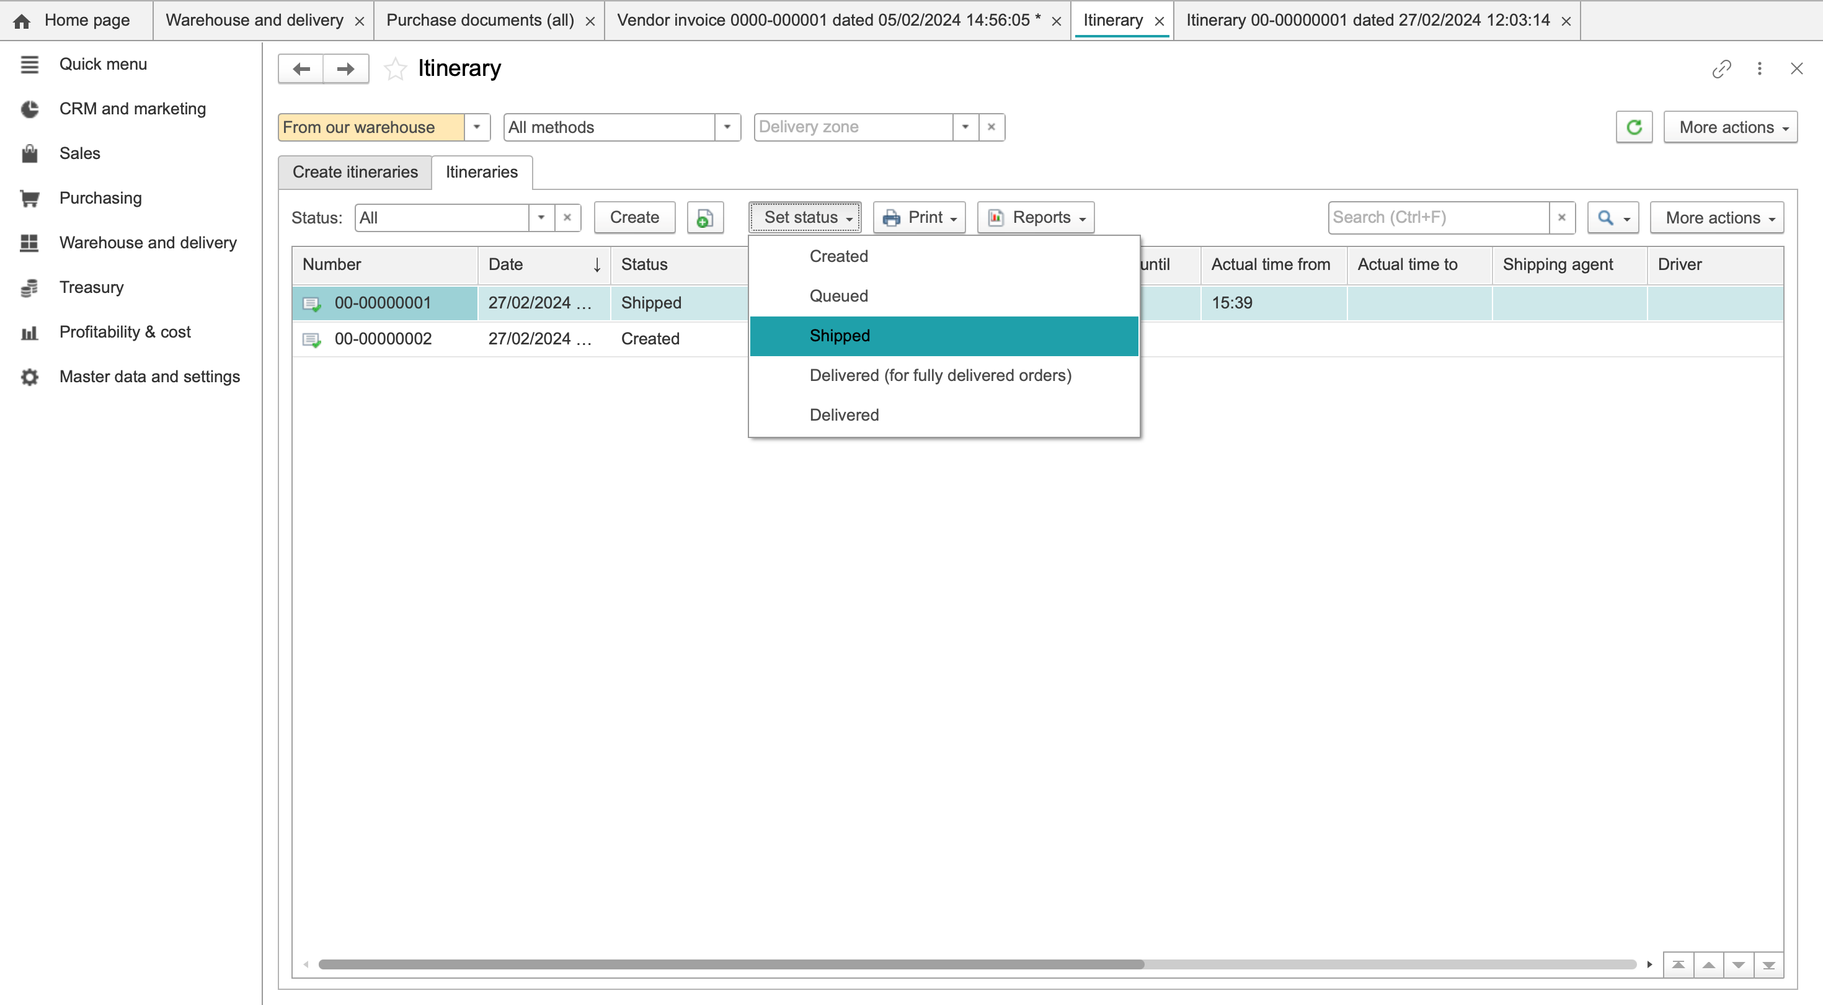The height and width of the screenshot is (1005, 1823).
Task: Open the three-dot form menu
Action: tap(1759, 68)
